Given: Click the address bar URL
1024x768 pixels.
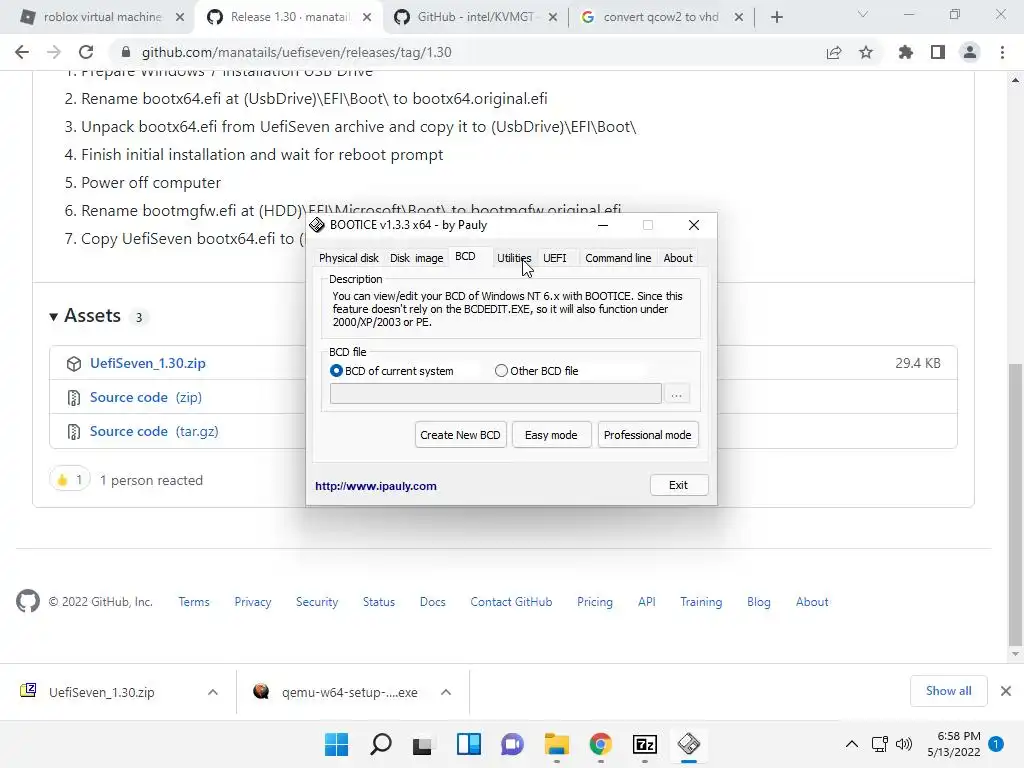Looking at the screenshot, I should click(x=296, y=52).
